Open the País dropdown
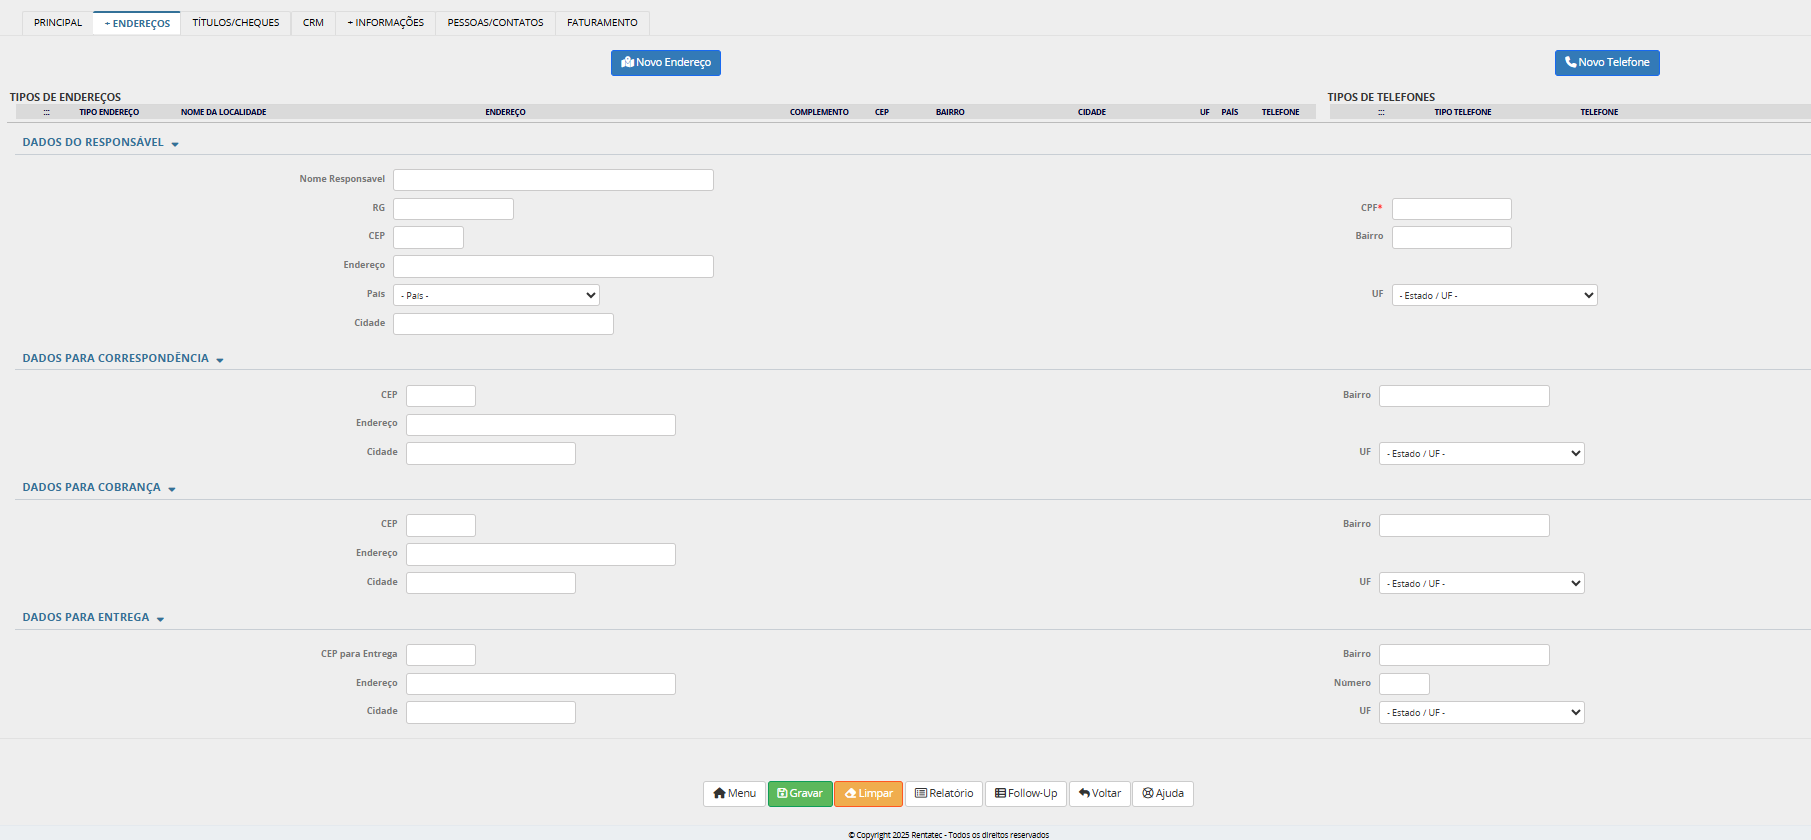The image size is (1811, 840). (x=496, y=296)
